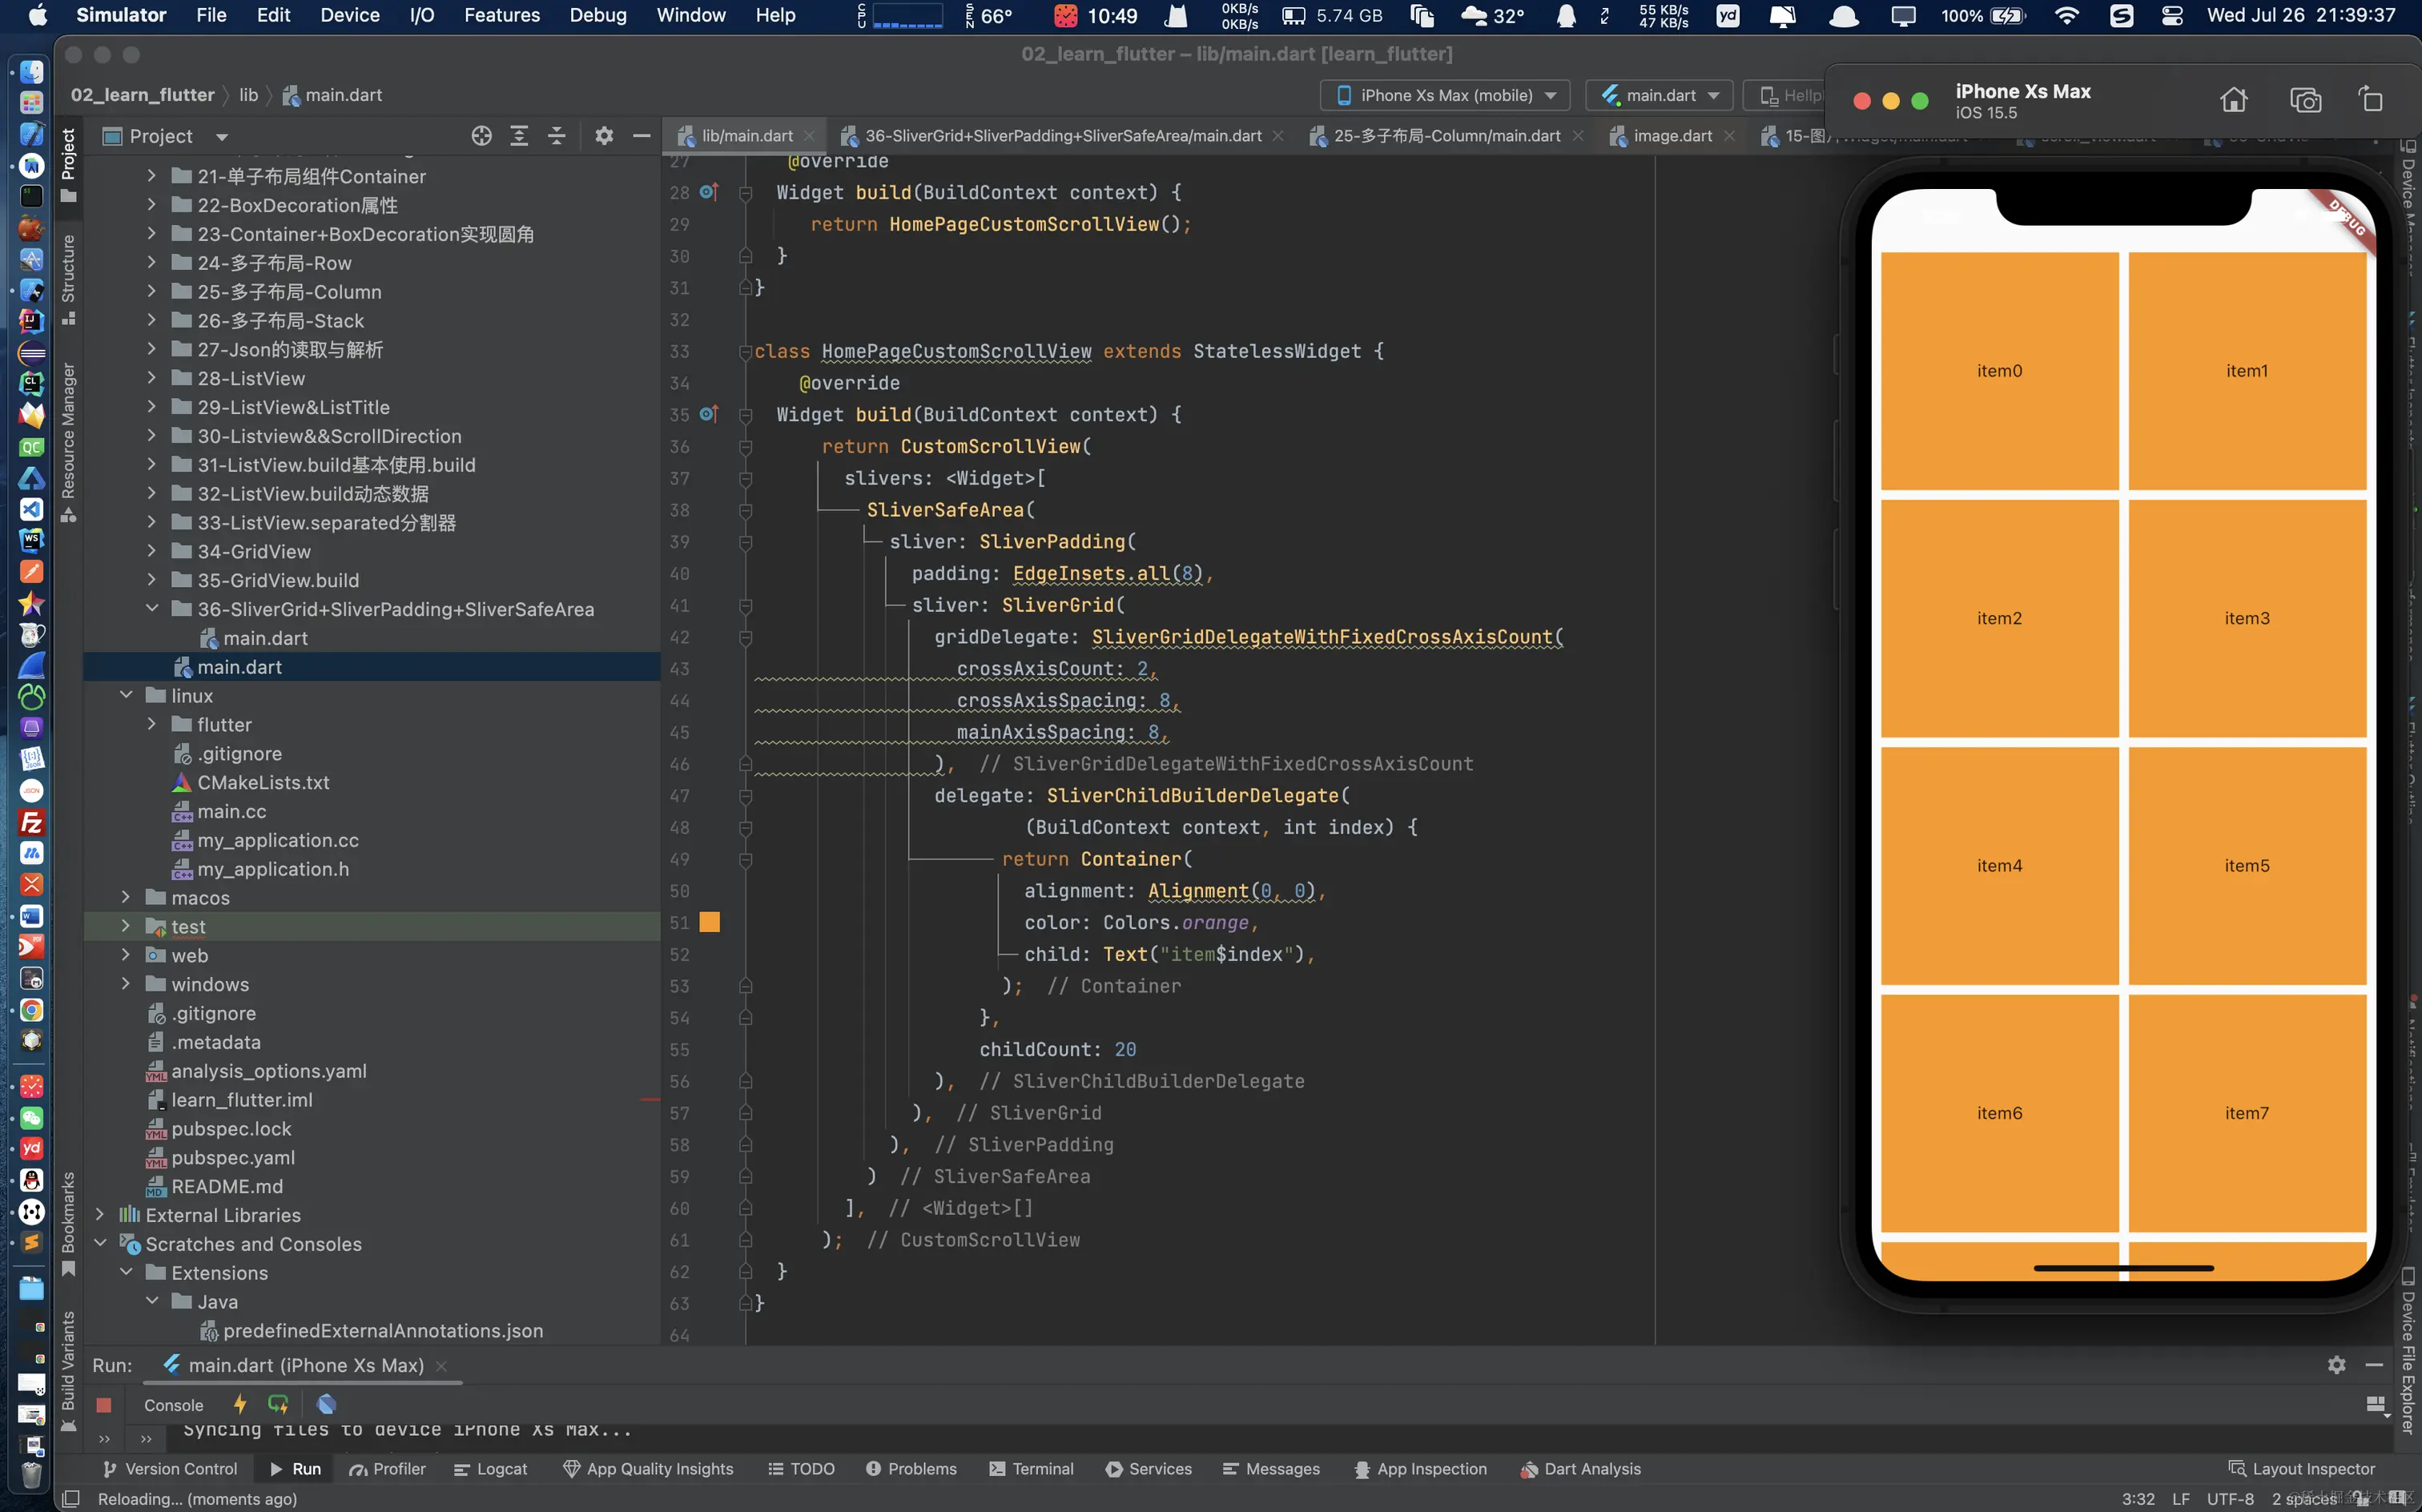
Task: Open the Debug menu in menu bar
Action: tap(597, 15)
